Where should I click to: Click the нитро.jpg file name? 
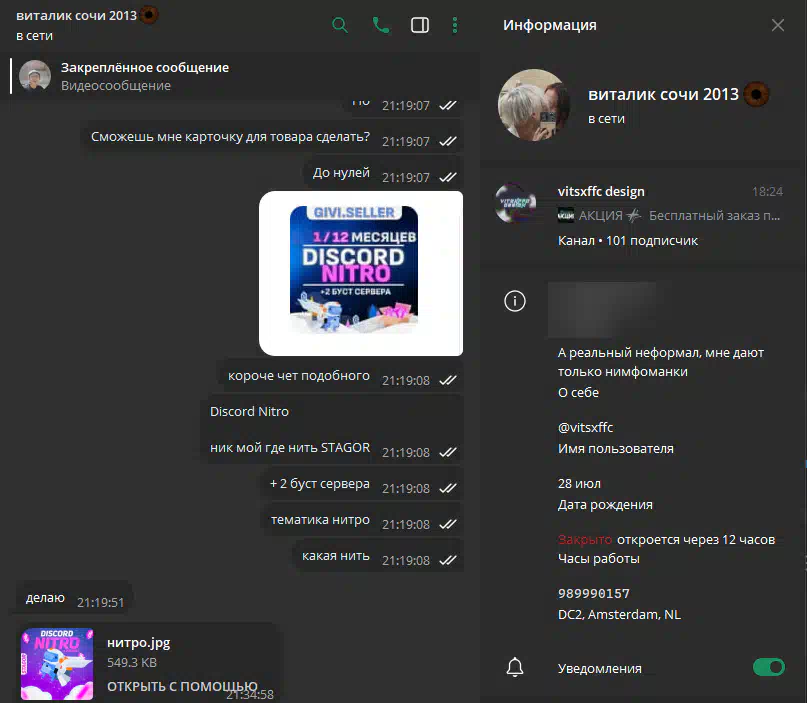[138, 643]
